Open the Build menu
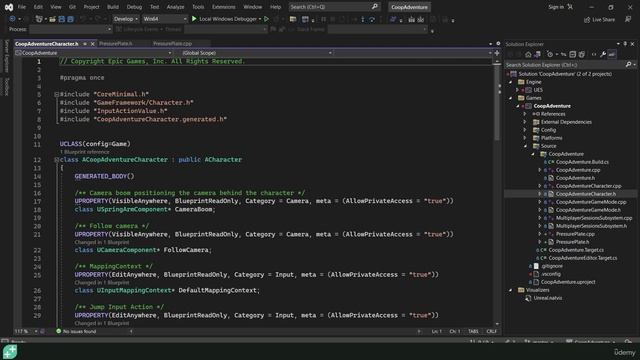The height and width of the screenshot is (360, 640). coord(113,7)
